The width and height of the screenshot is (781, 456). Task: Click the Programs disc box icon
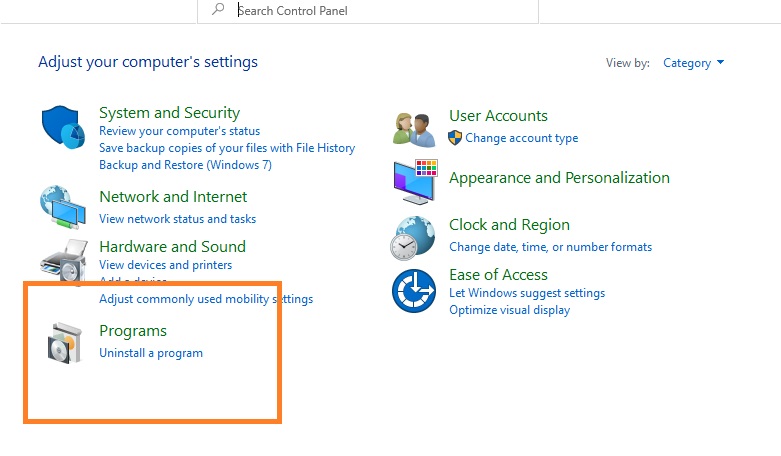65,343
